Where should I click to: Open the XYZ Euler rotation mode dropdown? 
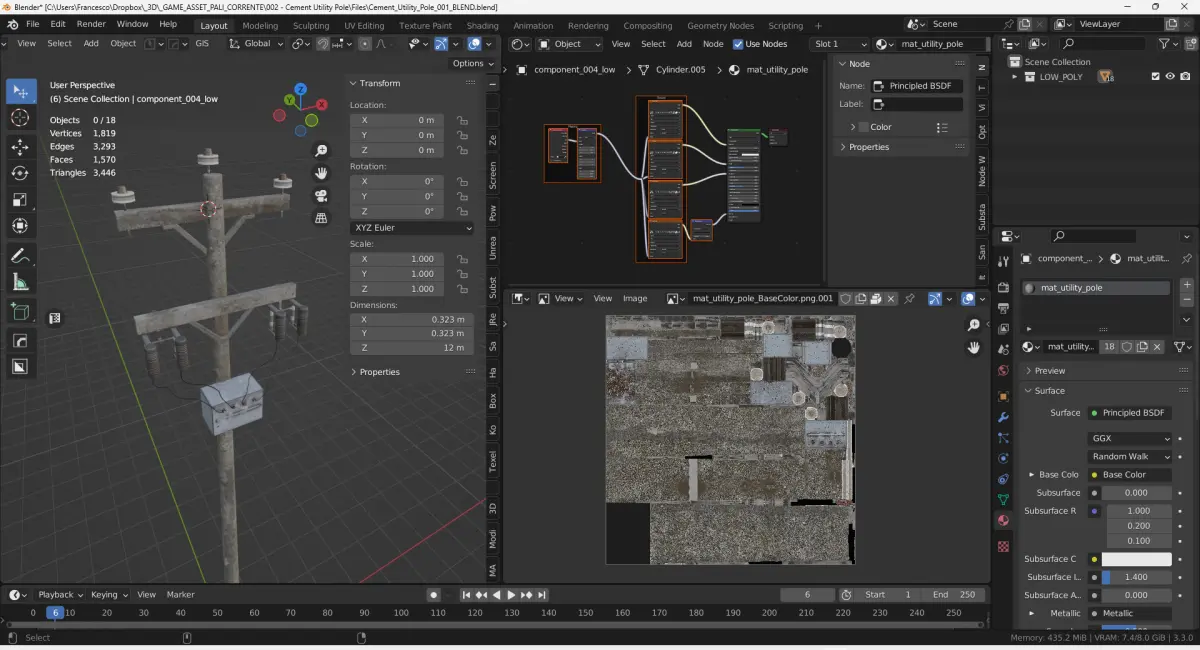[412, 228]
